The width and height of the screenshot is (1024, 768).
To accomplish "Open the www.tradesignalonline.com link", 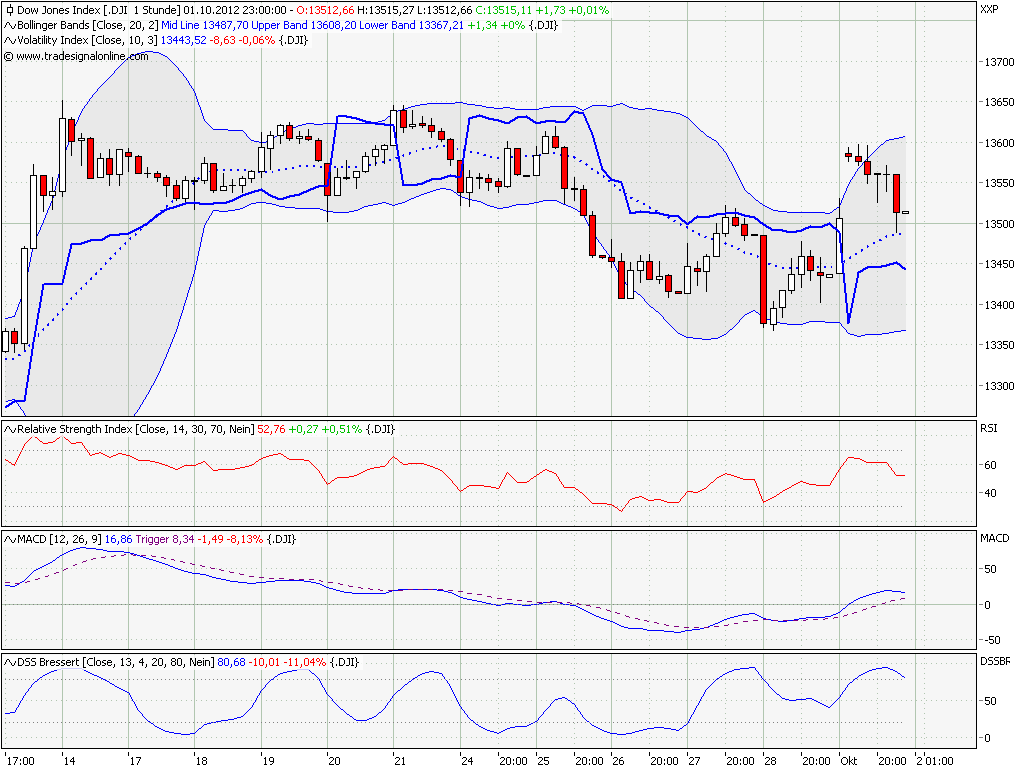I will coord(80,57).
